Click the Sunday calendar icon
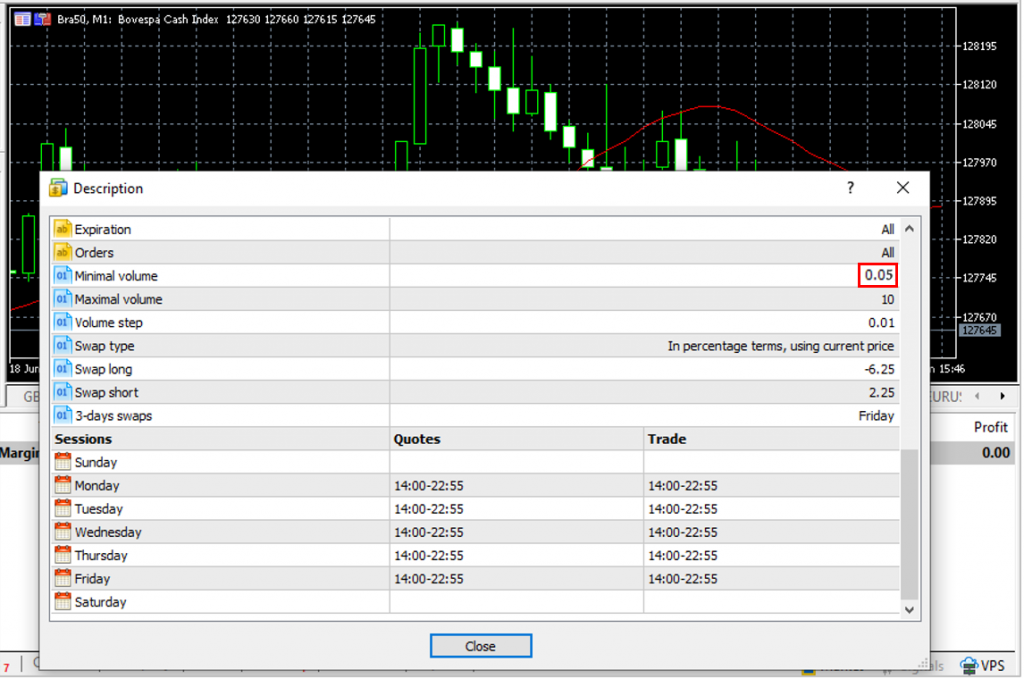Screen dimensions: 1024x679 63,462
